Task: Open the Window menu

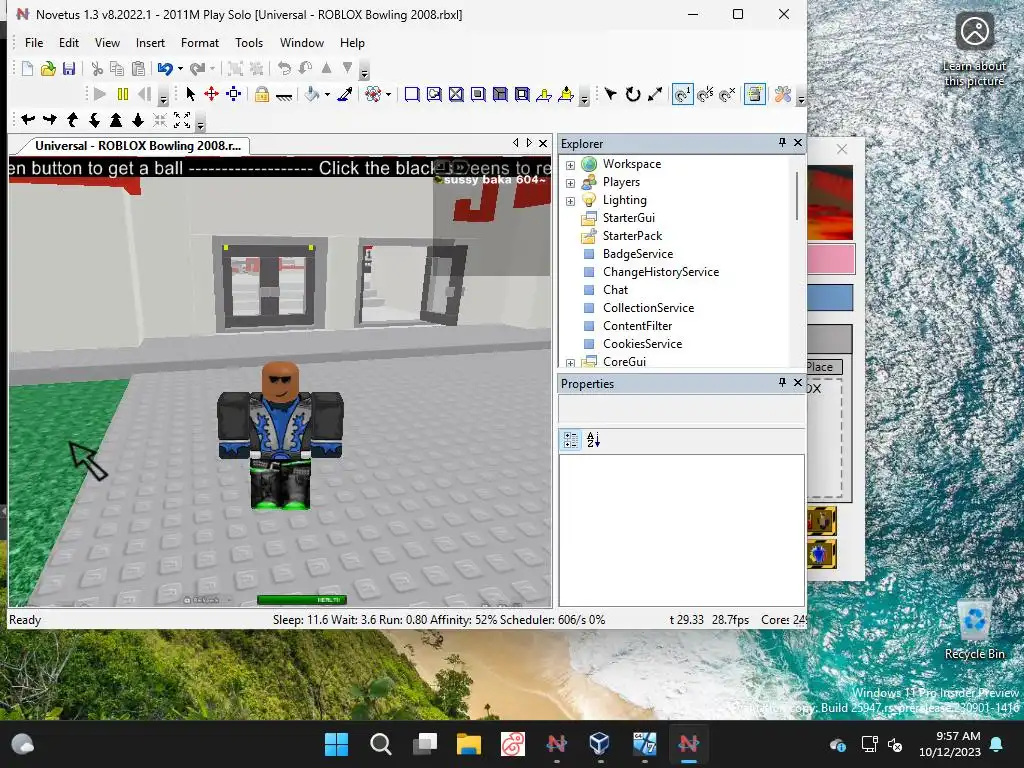Action: pos(302,42)
